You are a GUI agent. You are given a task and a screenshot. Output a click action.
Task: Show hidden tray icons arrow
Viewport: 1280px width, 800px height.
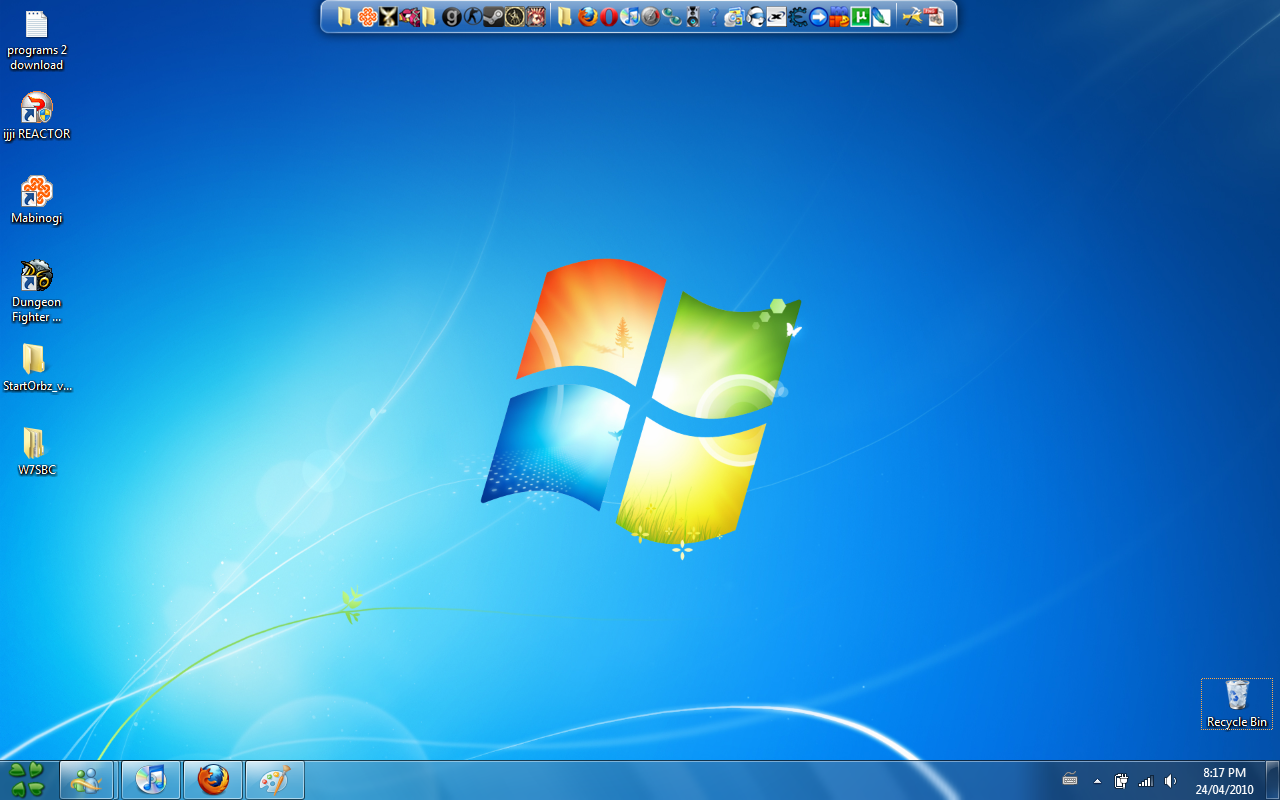click(x=1097, y=781)
